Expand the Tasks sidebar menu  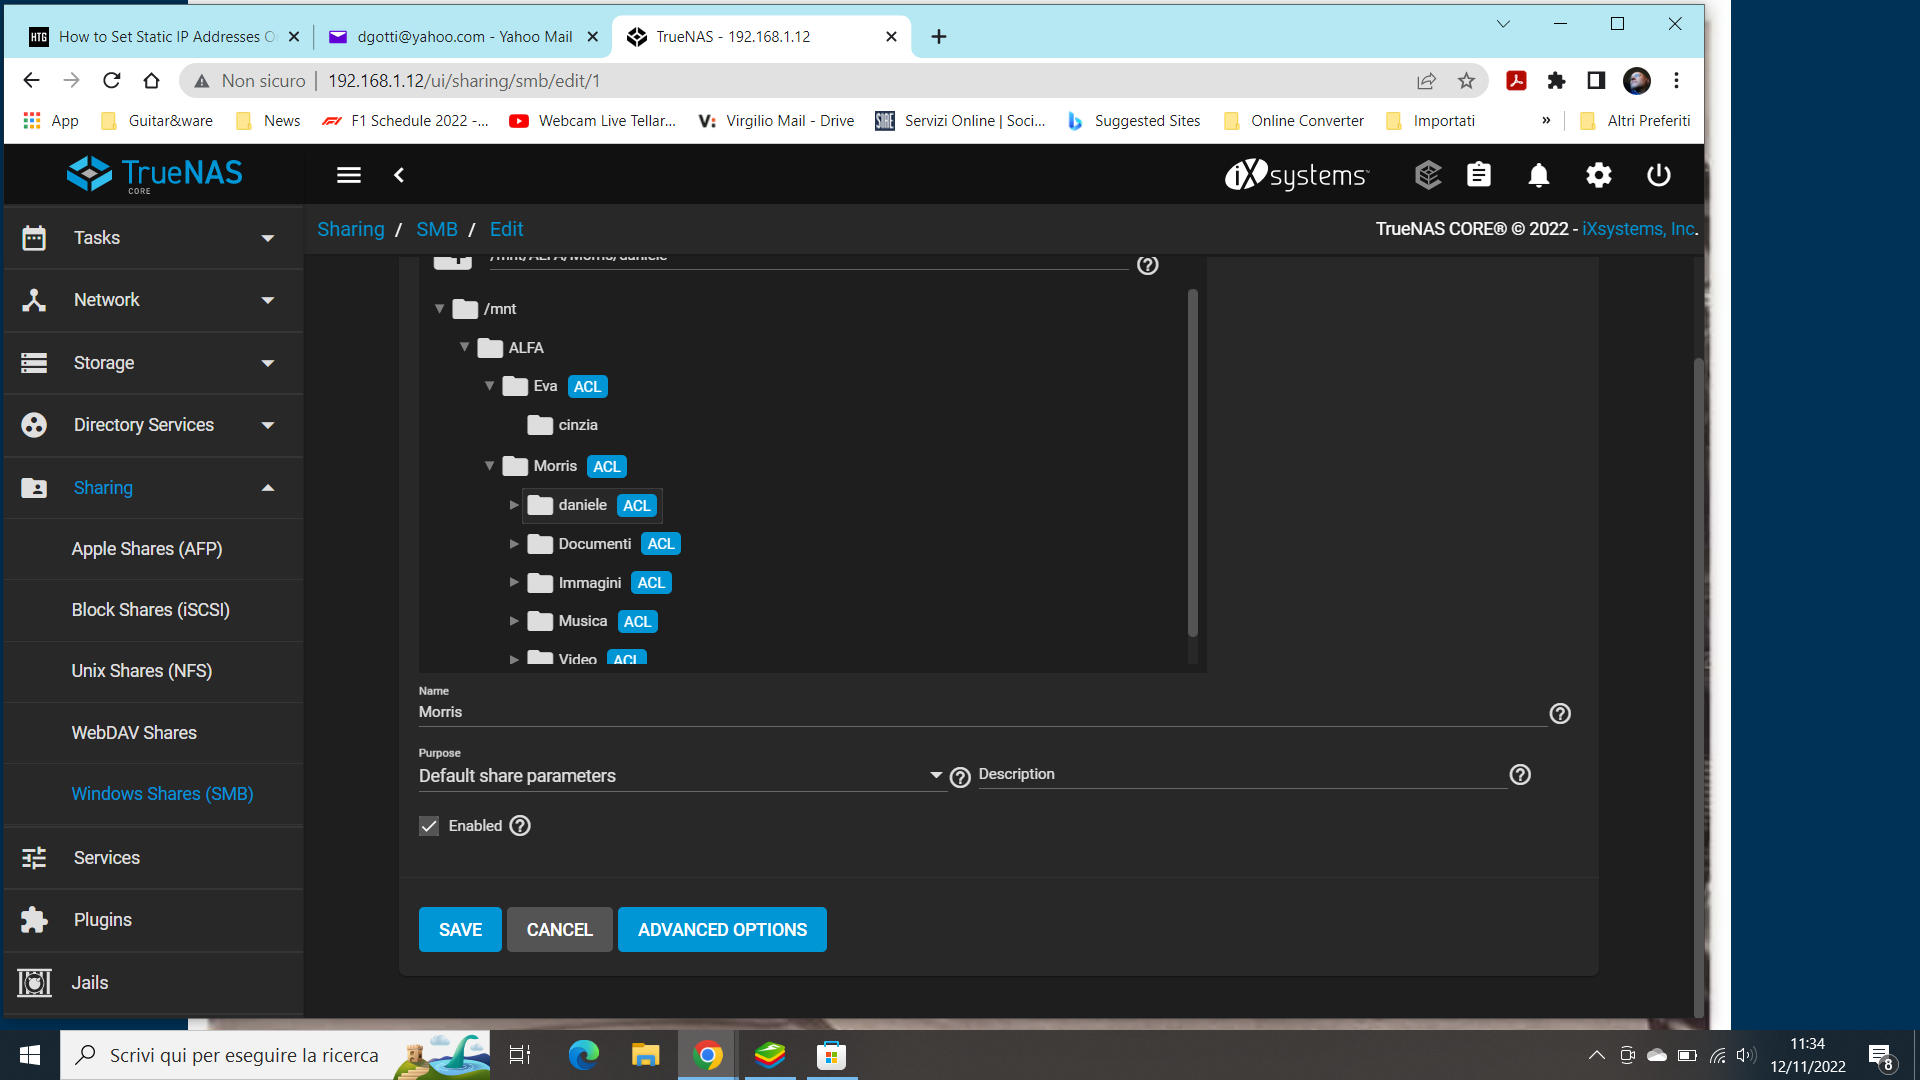tap(153, 238)
